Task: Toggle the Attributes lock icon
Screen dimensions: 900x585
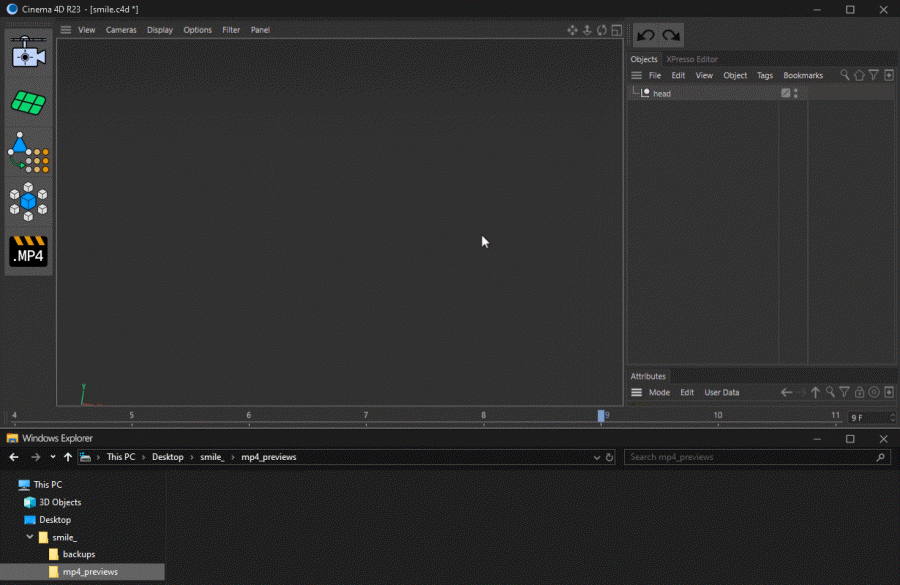Action: tap(859, 392)
